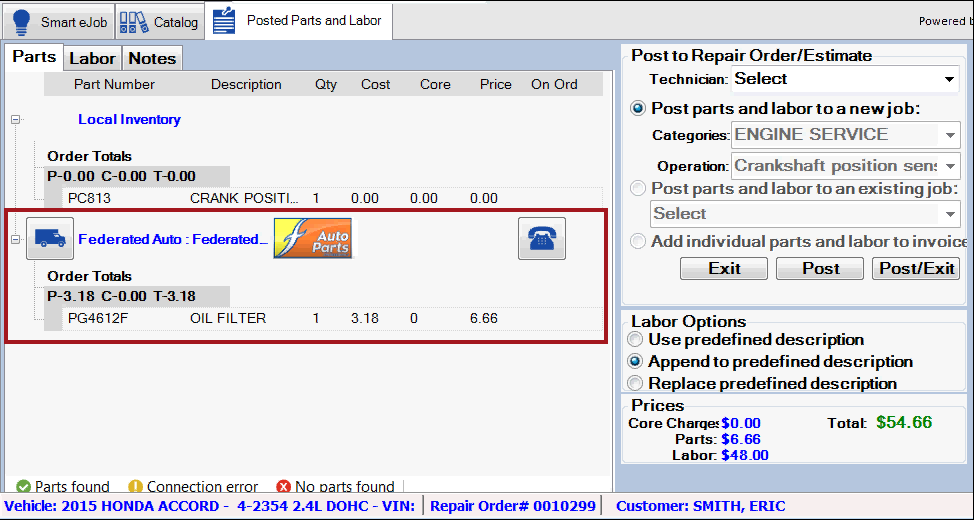Click the Core column header
Screen dimensions: 974x520
435,84
